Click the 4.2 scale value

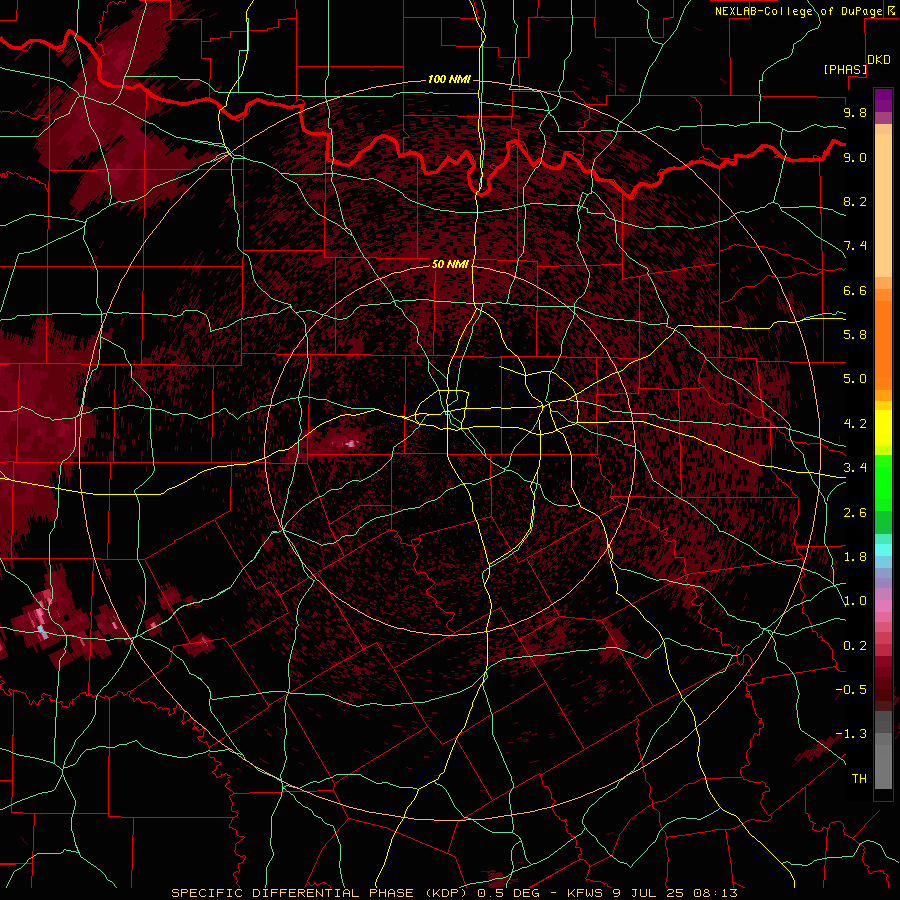[x=855, y=424]
